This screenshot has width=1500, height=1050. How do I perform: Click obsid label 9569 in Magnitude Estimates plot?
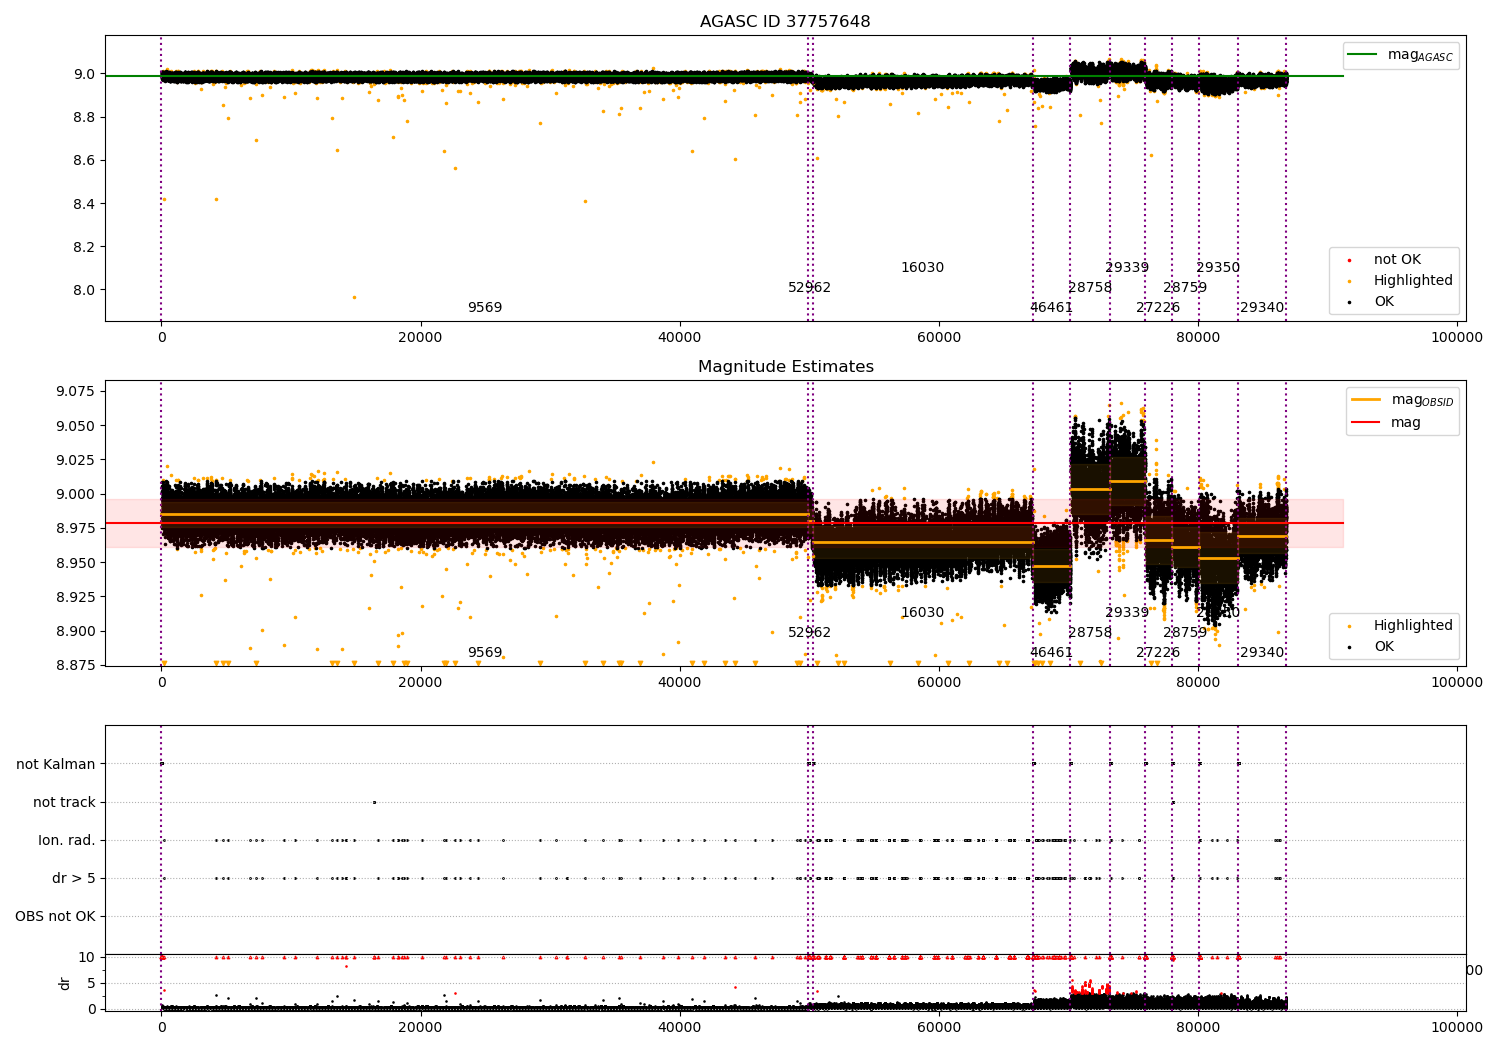pyautogui.click(x=485, y=653)
